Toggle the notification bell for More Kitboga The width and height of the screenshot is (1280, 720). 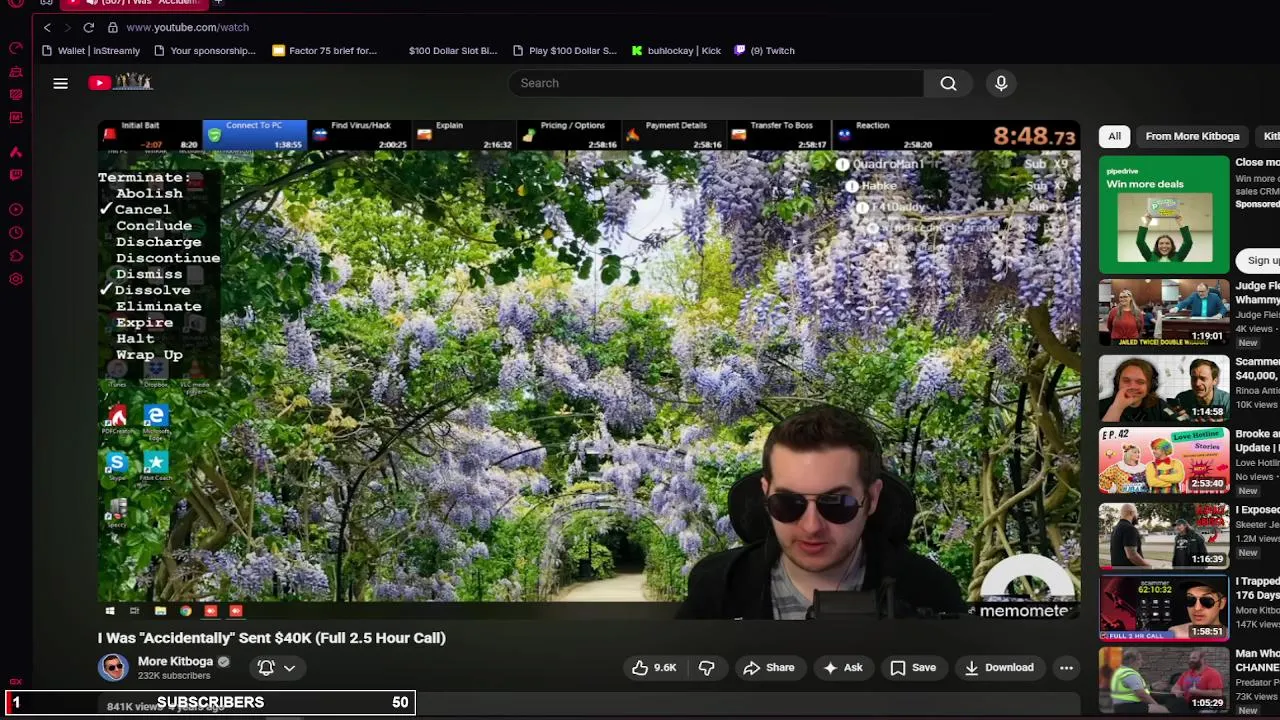pyautogui.click(x=266, y=668)
